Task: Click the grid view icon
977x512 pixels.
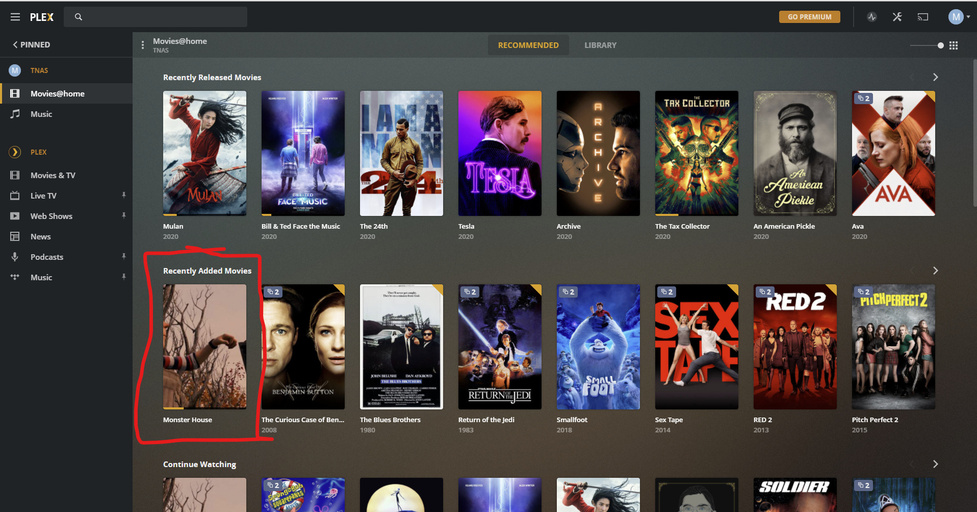Action: tap(953, 45)
